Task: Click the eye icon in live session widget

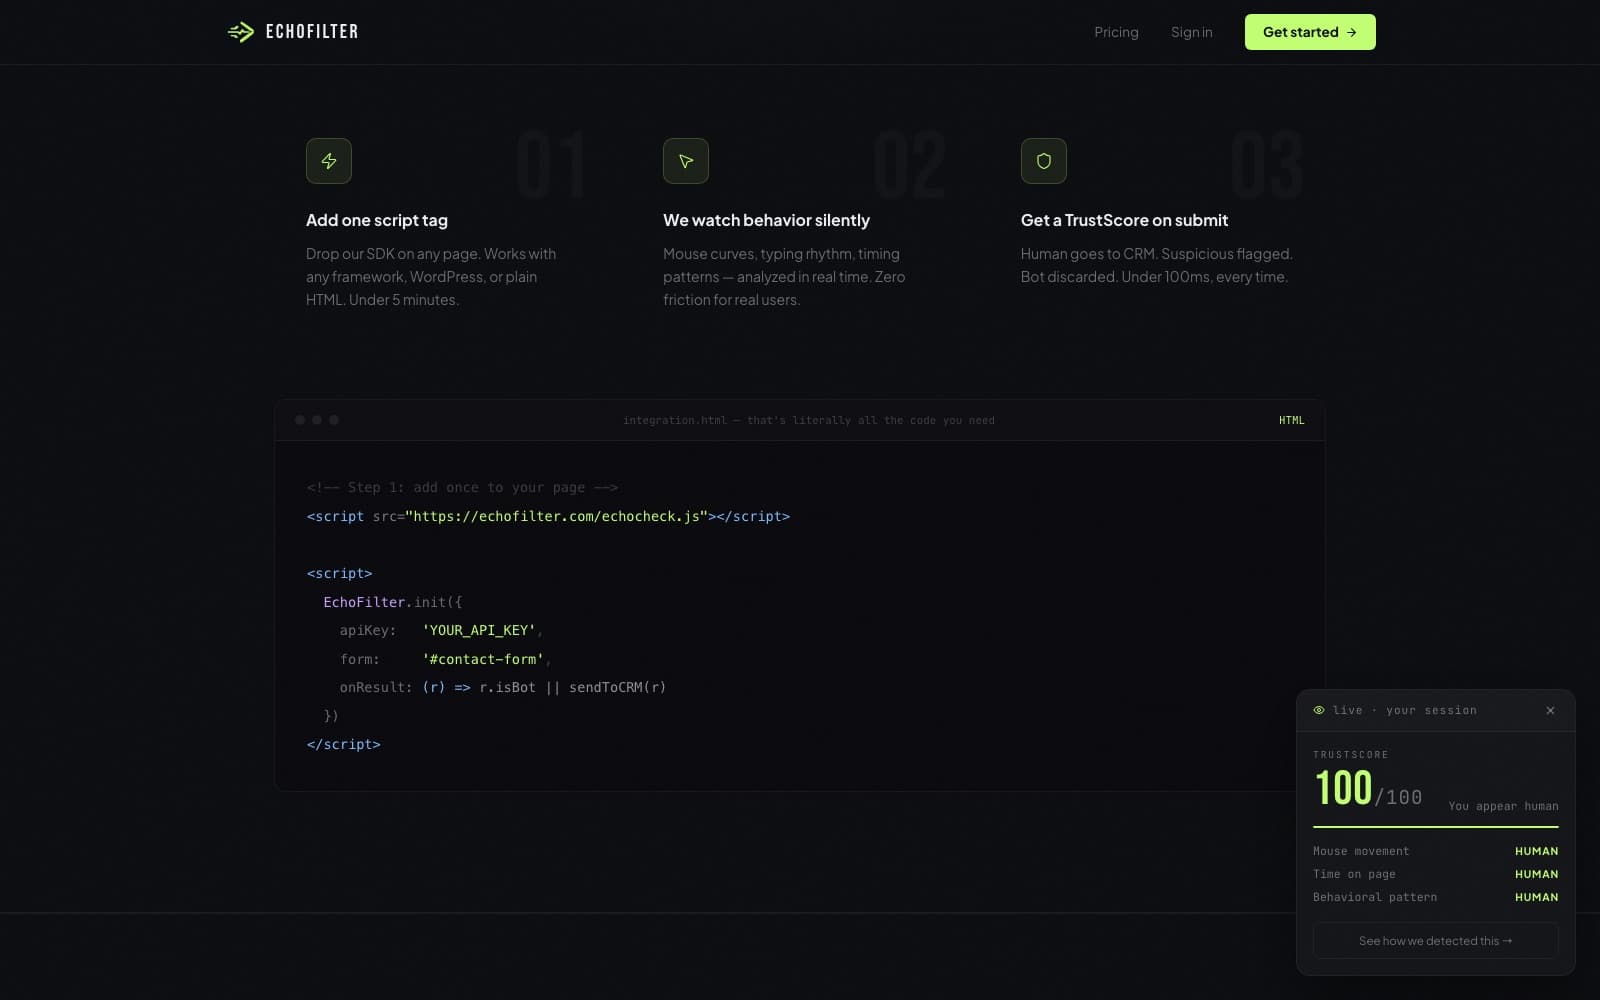Action: [1319, 710]
